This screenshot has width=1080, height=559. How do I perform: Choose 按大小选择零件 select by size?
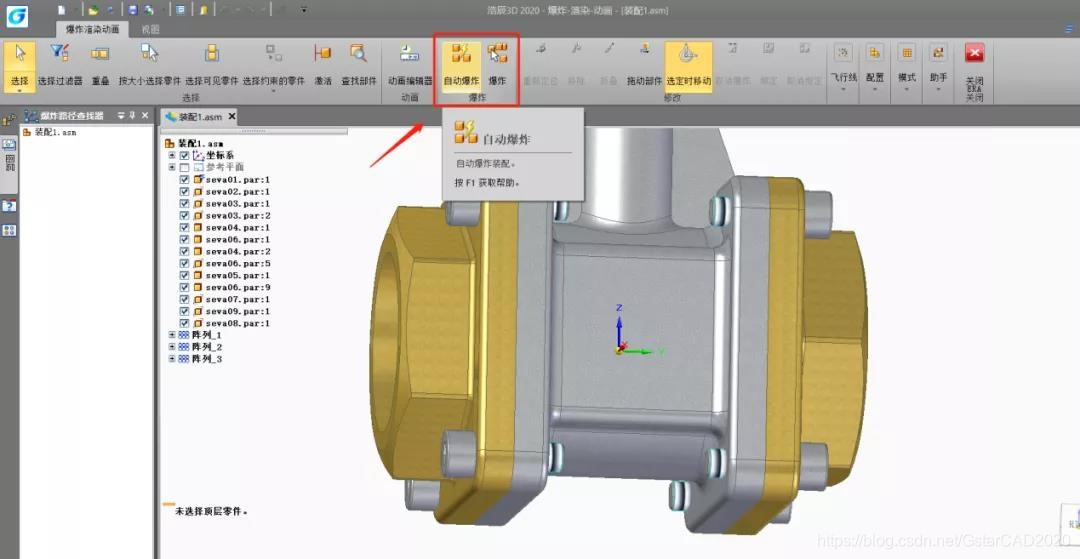tap(149, 65)
